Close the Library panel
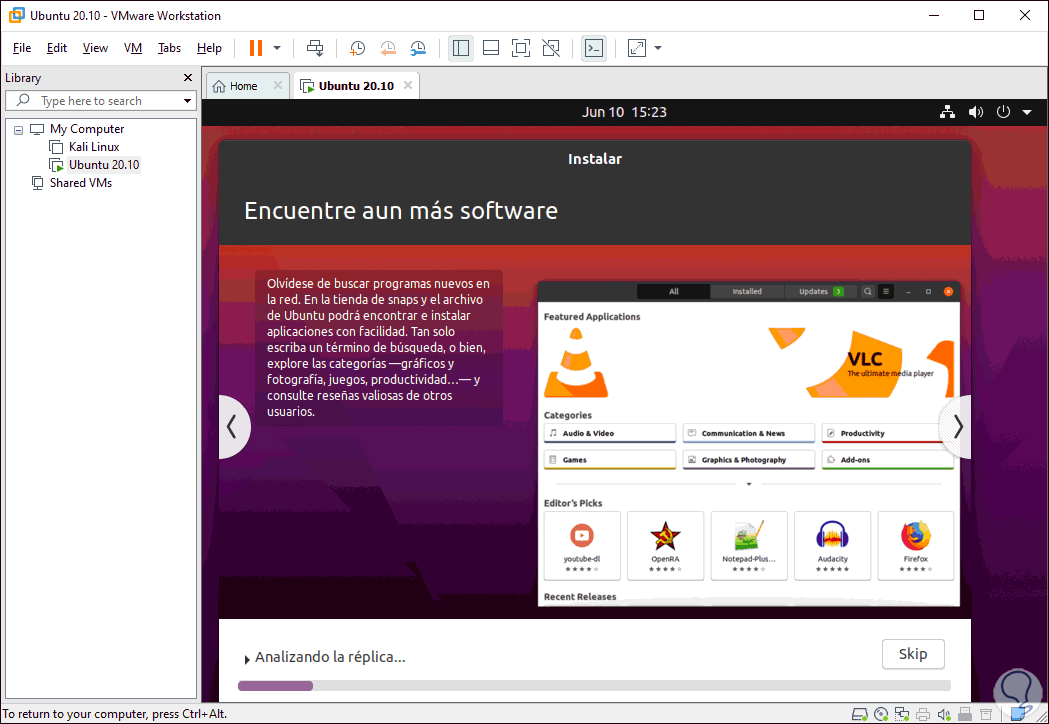Screen dimensions: 1049x724 tap(188, 78)
